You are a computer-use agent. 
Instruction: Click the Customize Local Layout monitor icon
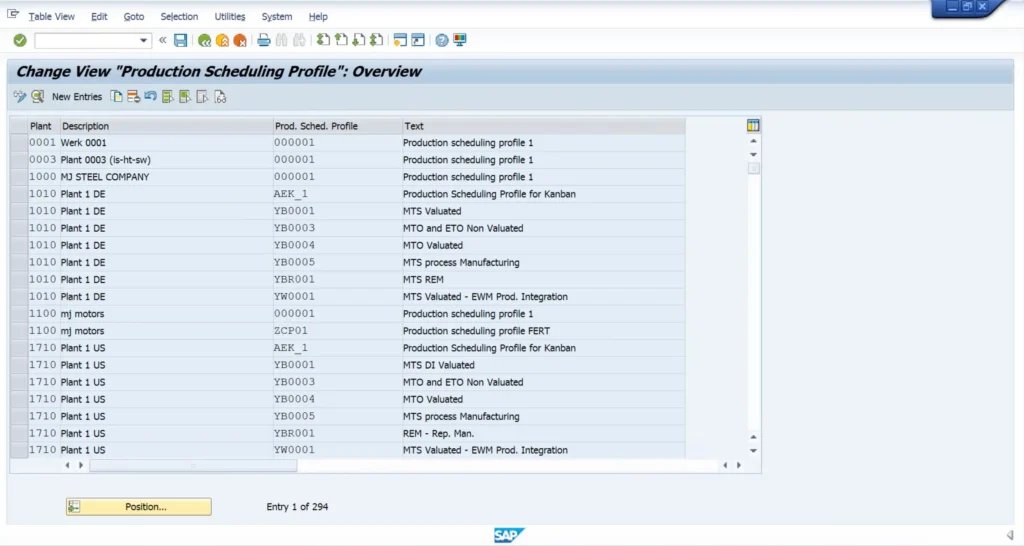tap(460, 40)
